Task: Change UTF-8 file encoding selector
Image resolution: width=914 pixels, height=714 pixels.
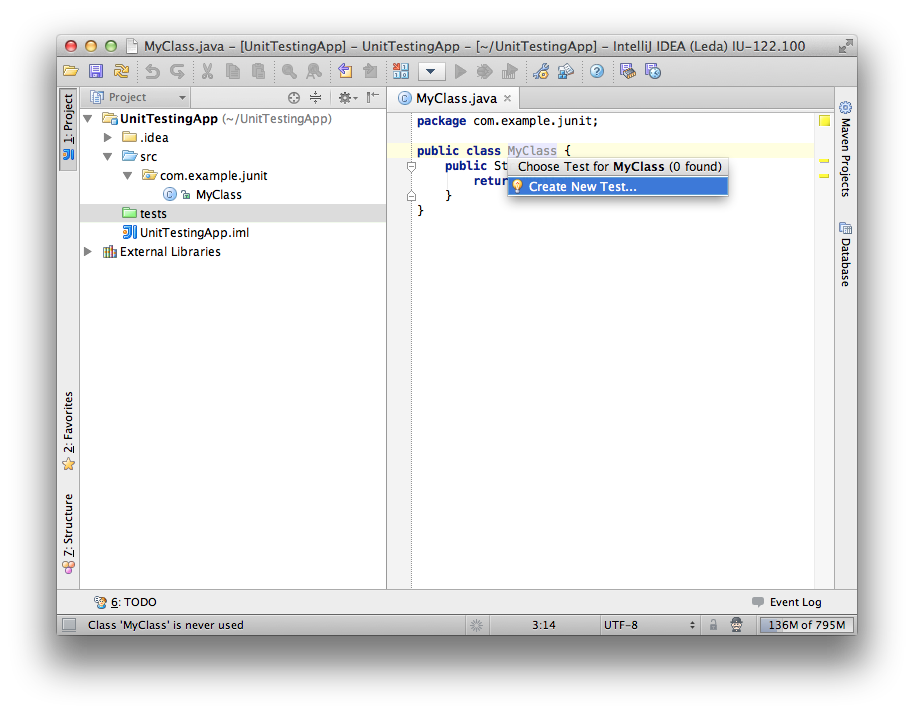Action: (x=649, y=625)
